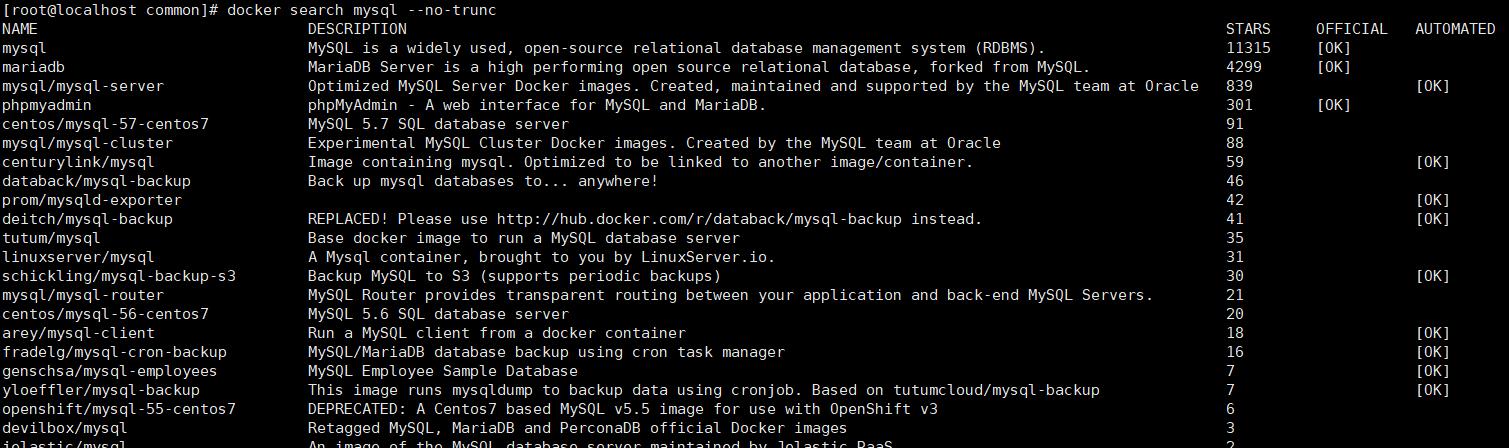Click the [OK] automated mark for arey/mysql-client
The image size is (1509, 448).
click(x=1433, y=333)
